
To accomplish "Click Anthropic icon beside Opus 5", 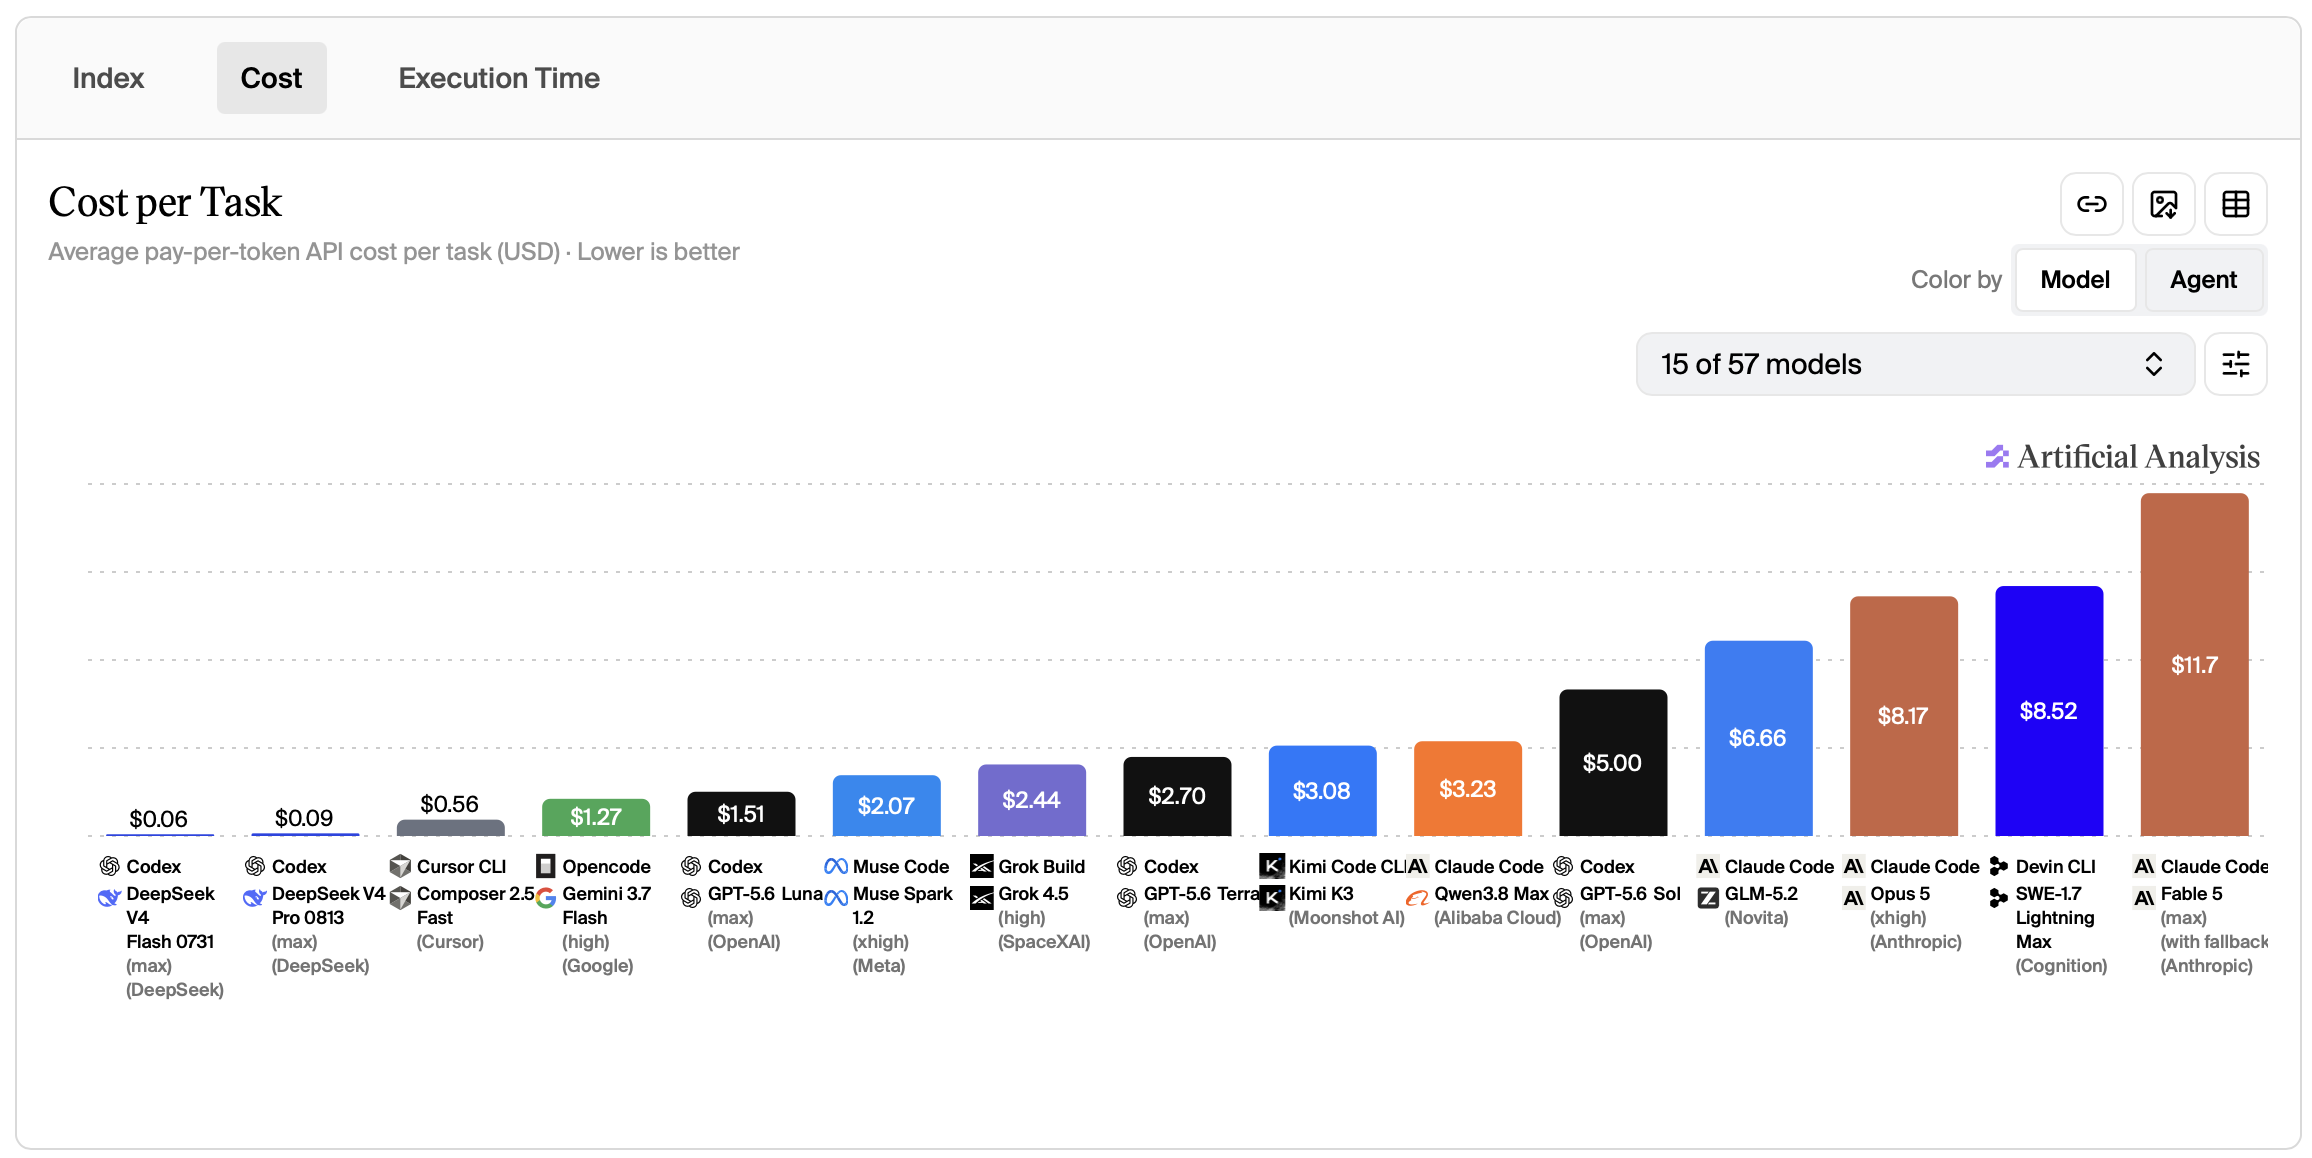I will (x=1853, y=897).
